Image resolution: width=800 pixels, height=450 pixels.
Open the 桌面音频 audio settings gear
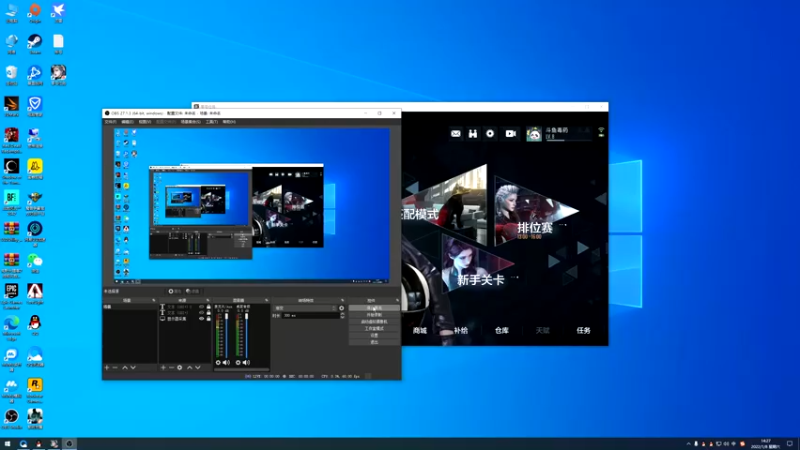[x=238, y=363]
